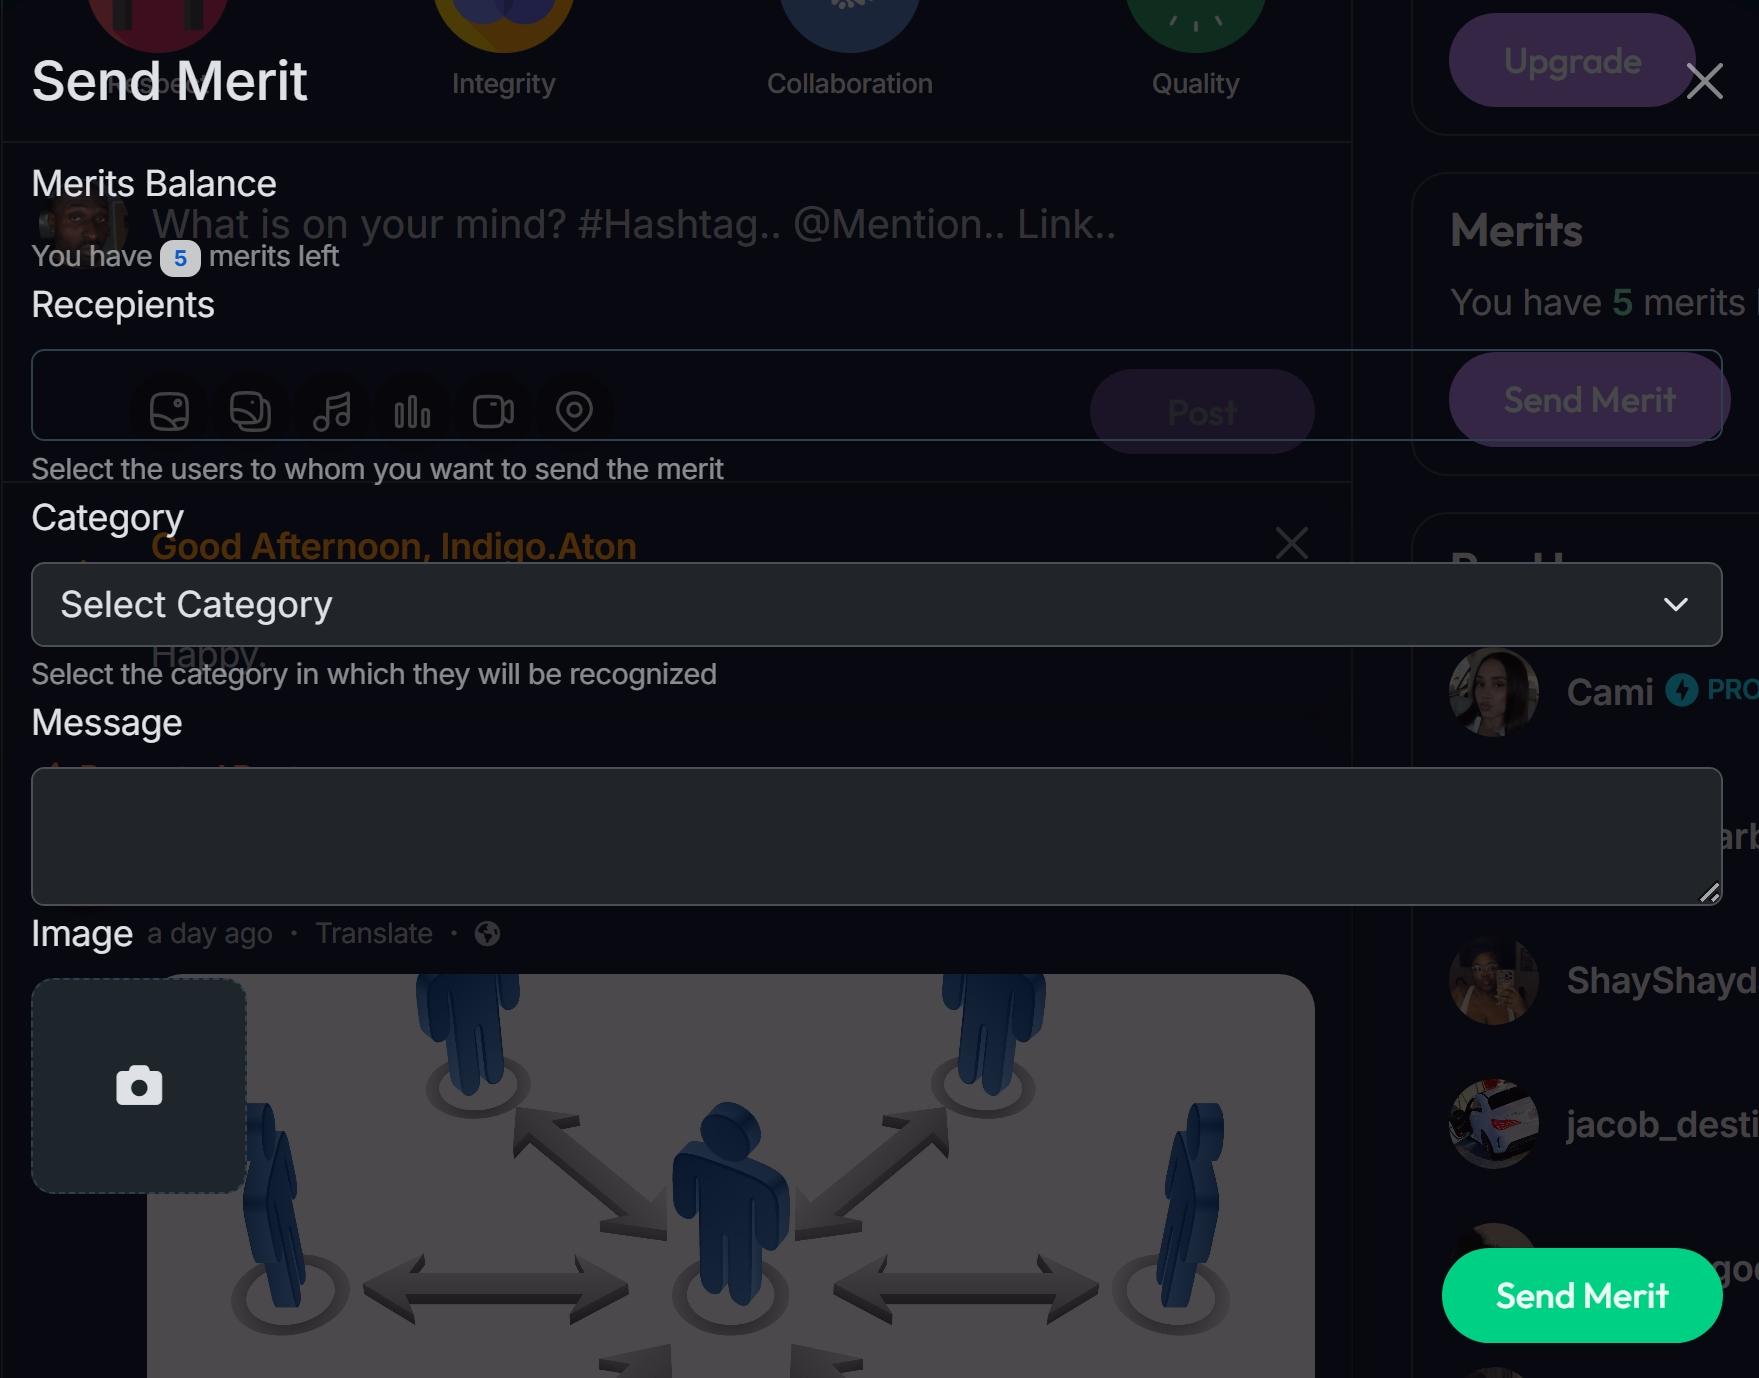Close the Send Merit dialog
This screenshot has height=1378, width=1759.
[x=1704, y=81]
